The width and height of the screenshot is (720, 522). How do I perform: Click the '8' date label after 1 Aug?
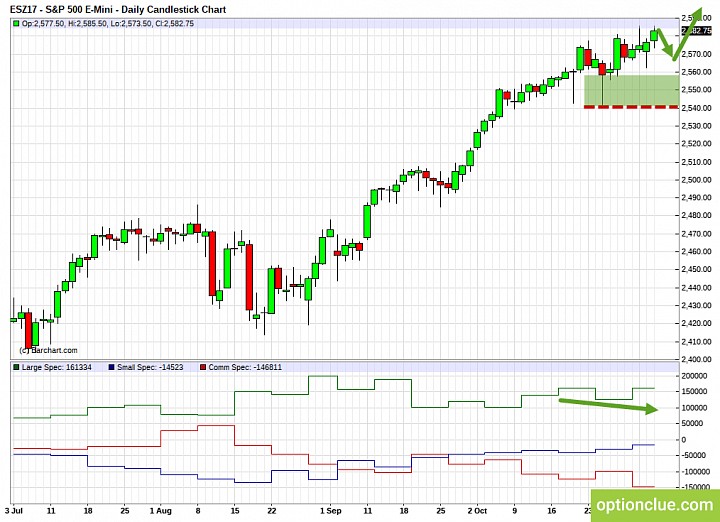[x=198, y=511]
